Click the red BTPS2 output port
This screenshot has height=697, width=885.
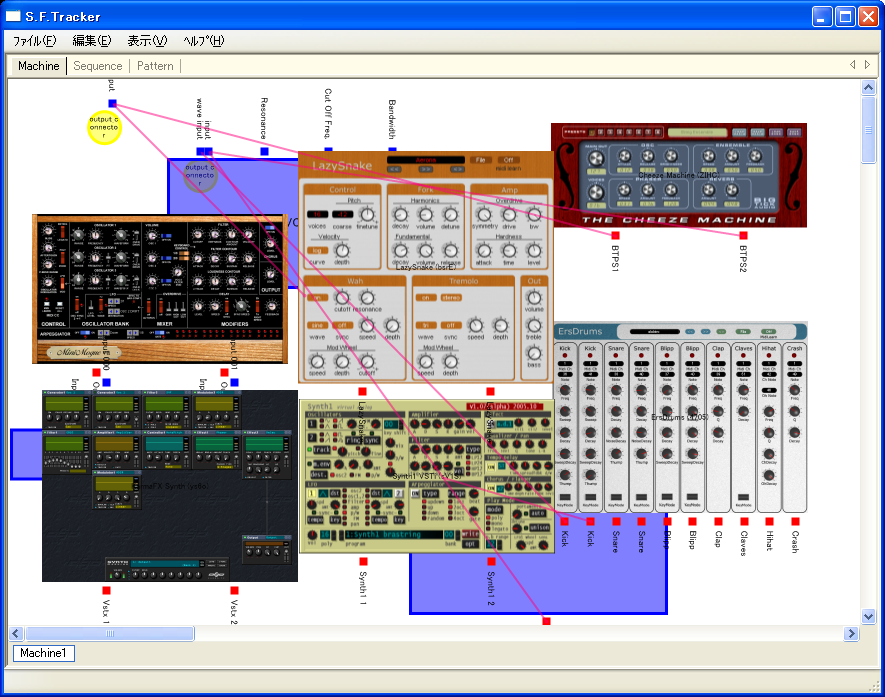click(743, 235)
